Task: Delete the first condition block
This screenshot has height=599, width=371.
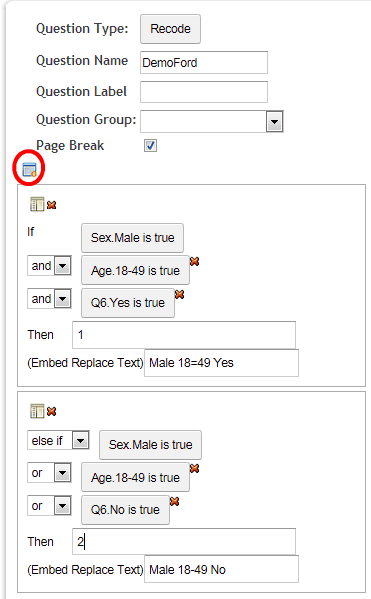Action: [52, 205]
